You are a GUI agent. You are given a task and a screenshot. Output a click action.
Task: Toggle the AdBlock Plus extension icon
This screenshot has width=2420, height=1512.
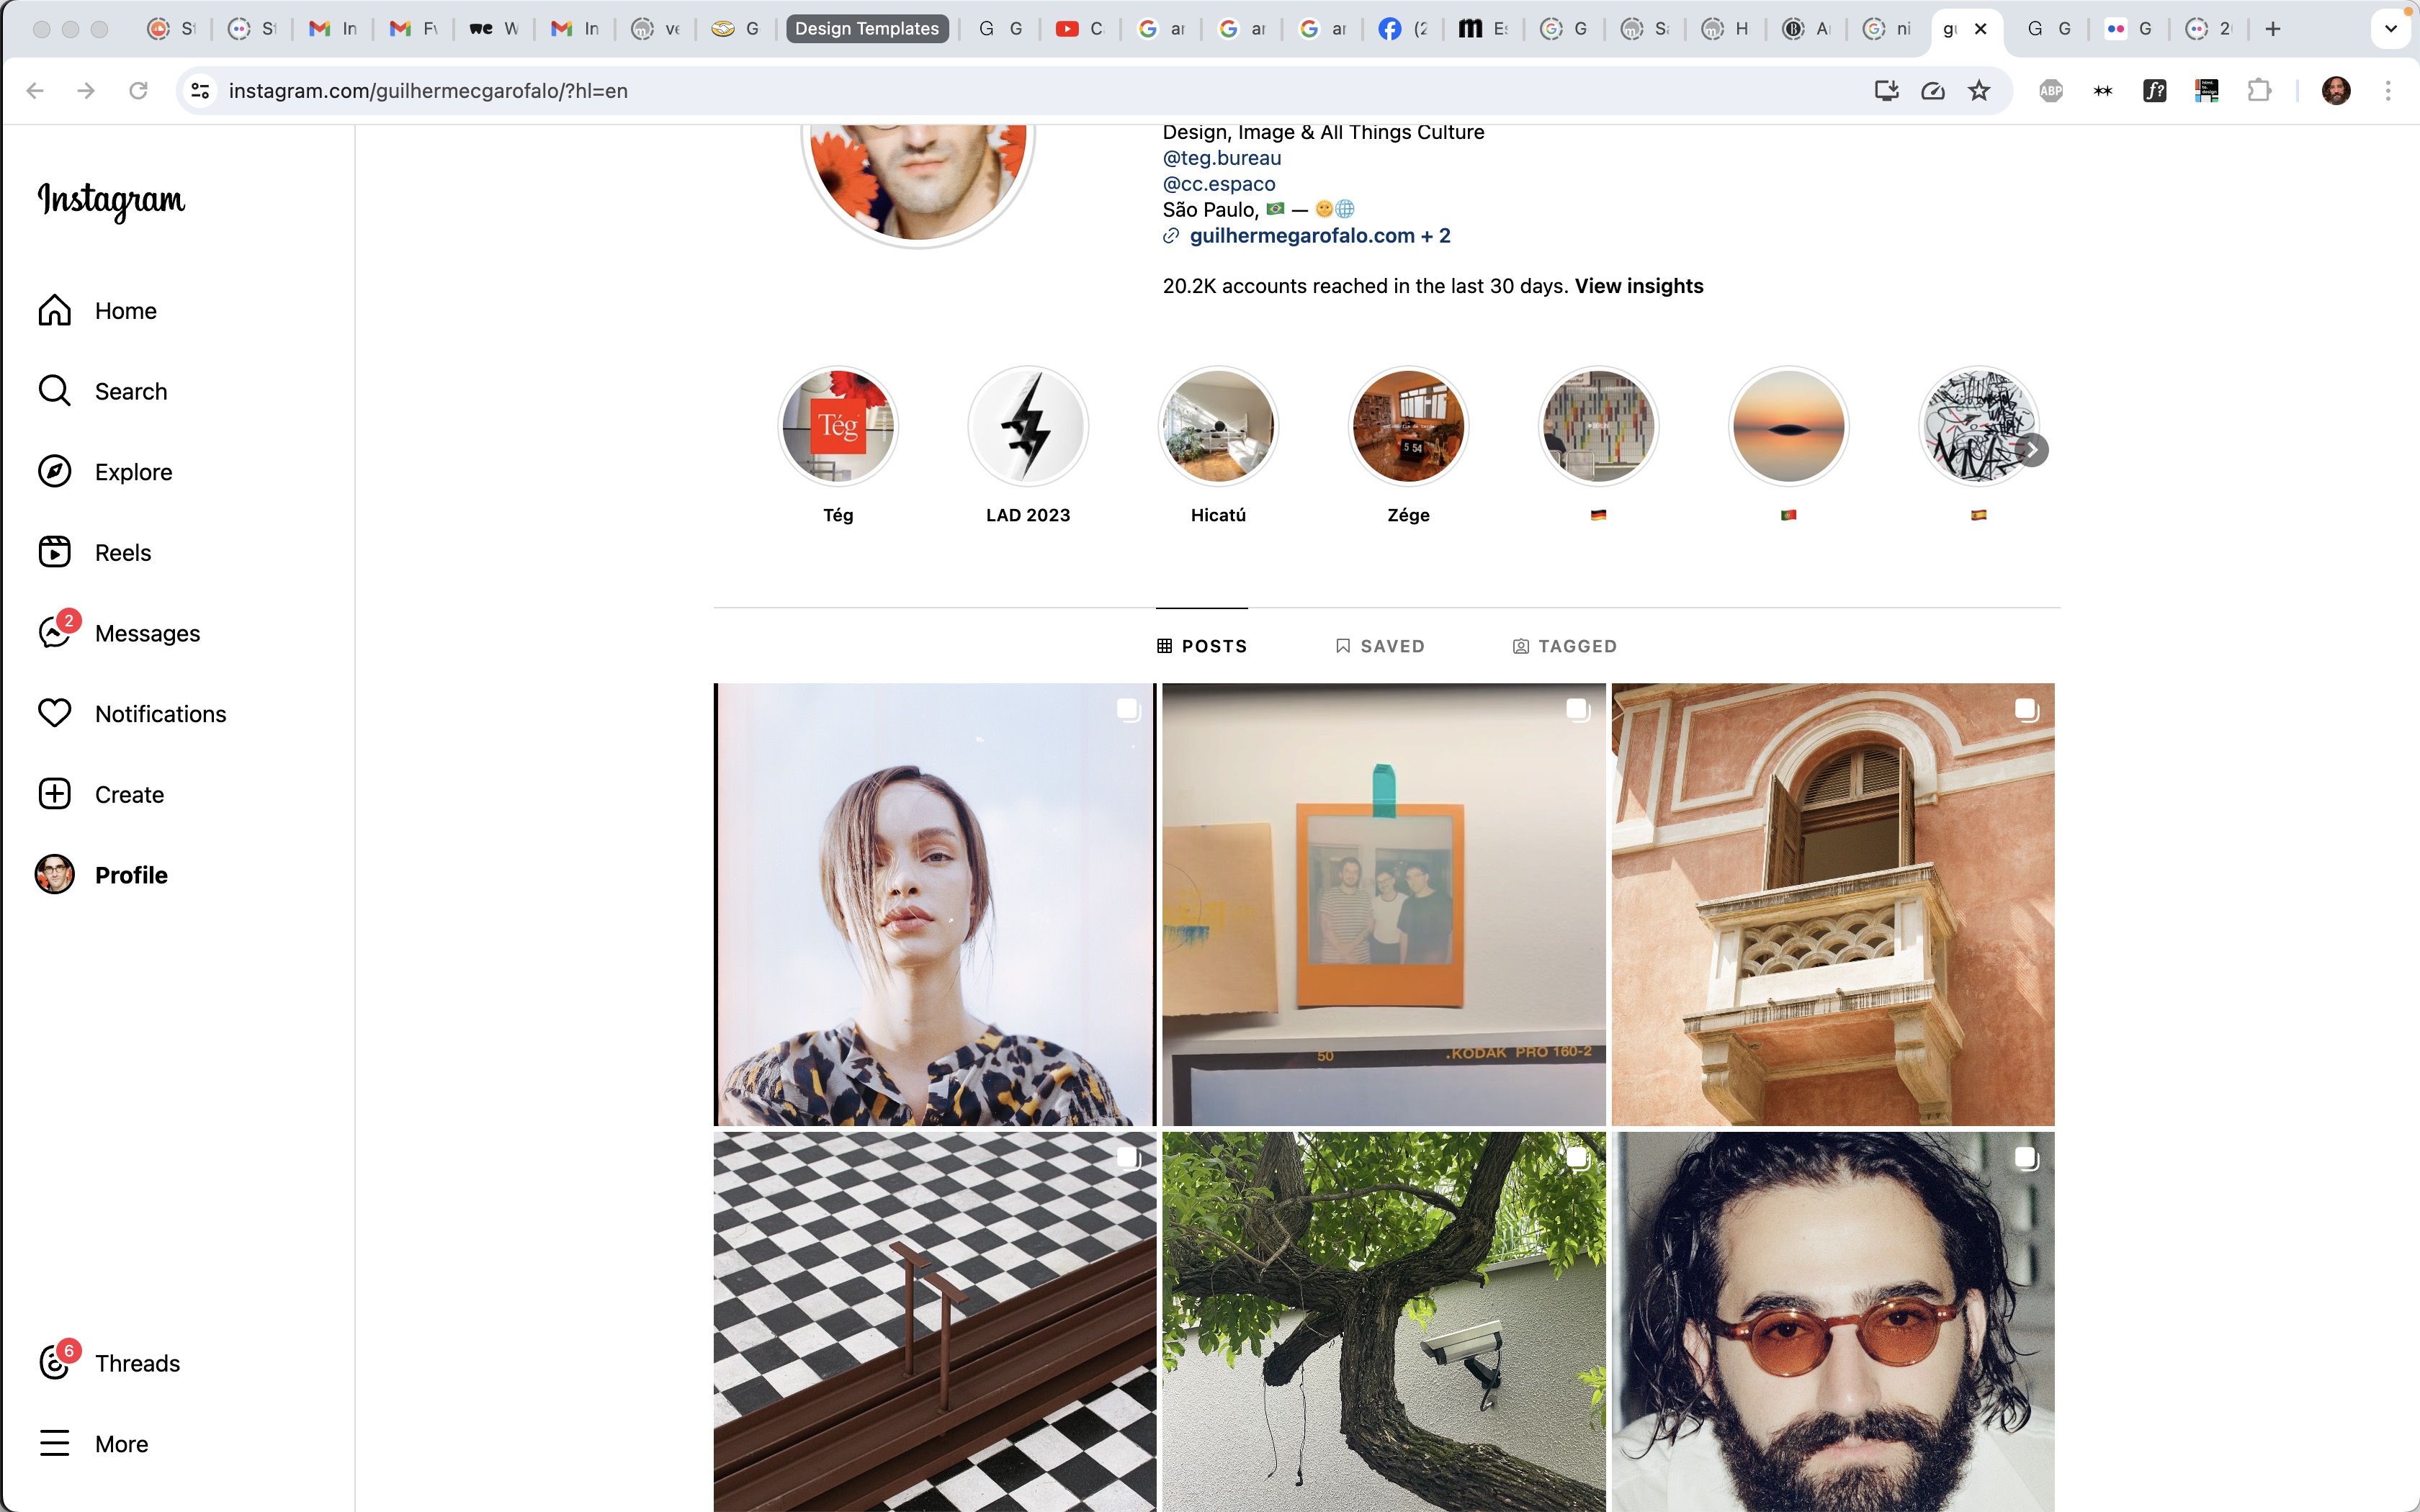2050,91
